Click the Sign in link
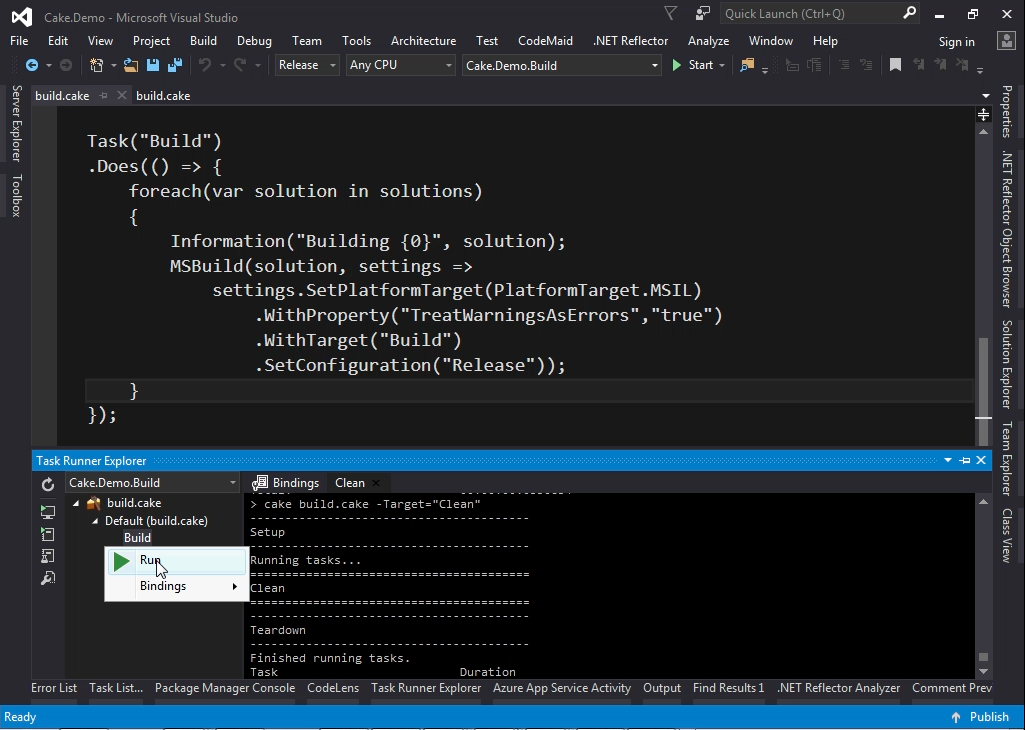This screenshot has height=730, width=1025. click(956, 41)
